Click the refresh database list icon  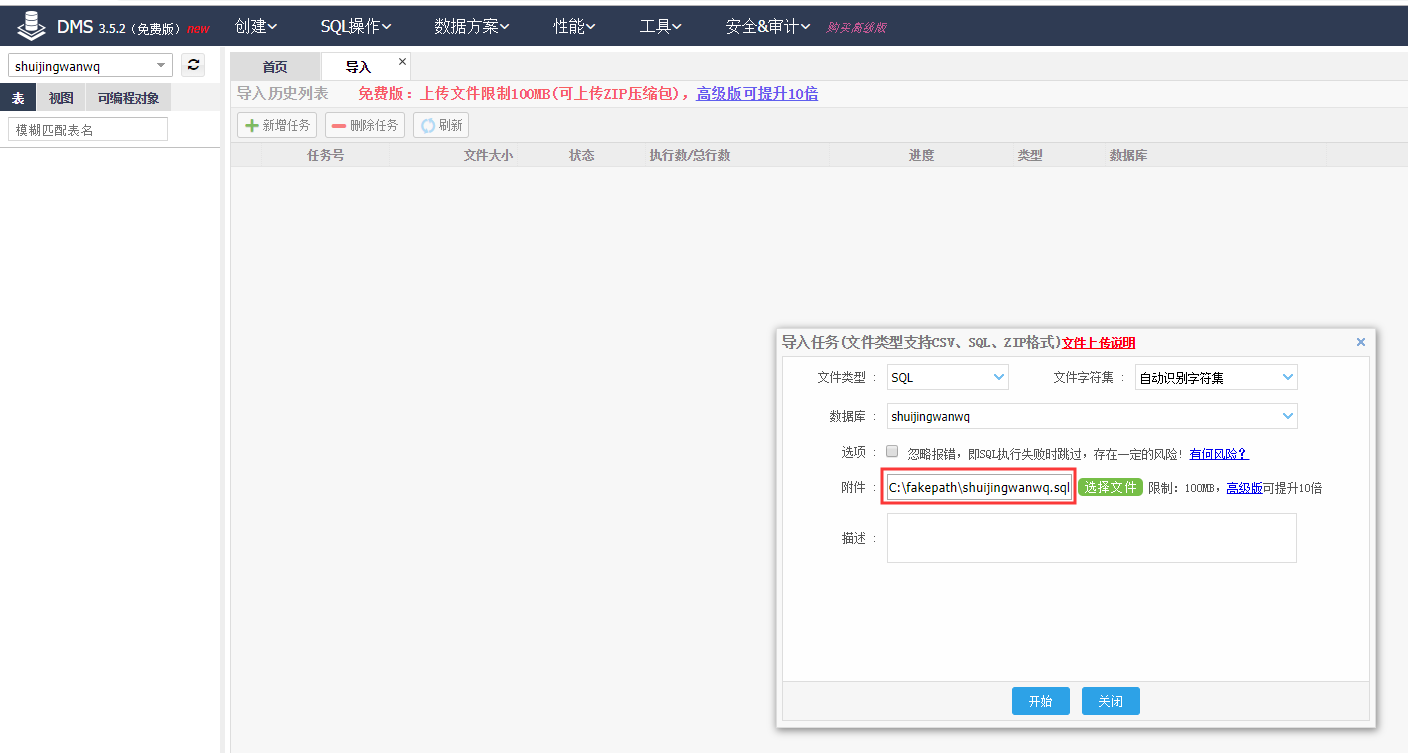pyautogui.click(x=194, y=65)
